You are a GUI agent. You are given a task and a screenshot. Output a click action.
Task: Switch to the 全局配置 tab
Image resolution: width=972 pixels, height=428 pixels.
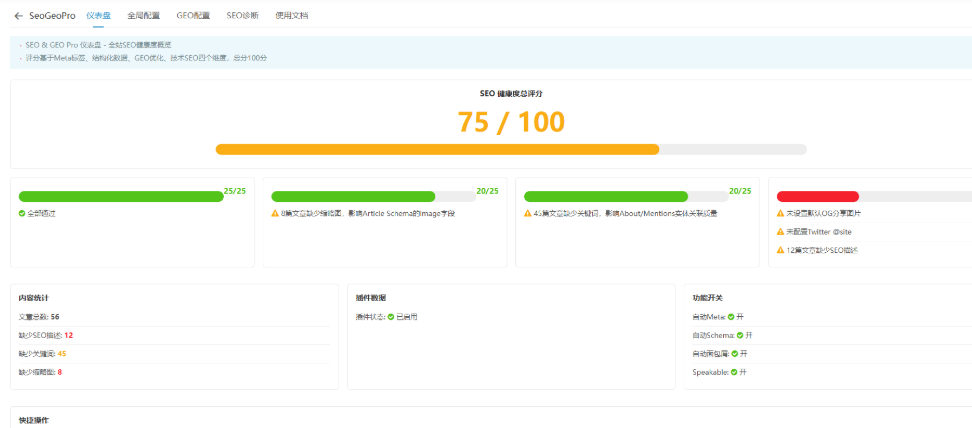144,16
